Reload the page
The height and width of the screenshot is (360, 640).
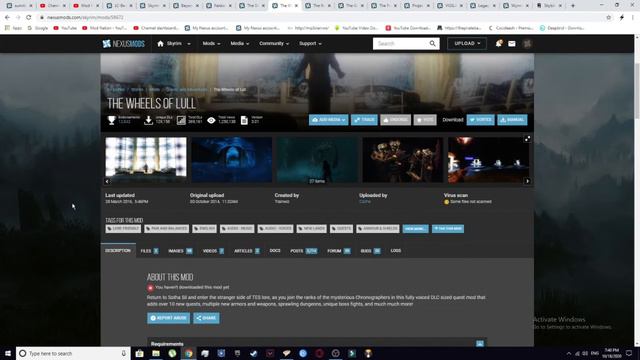29,18
